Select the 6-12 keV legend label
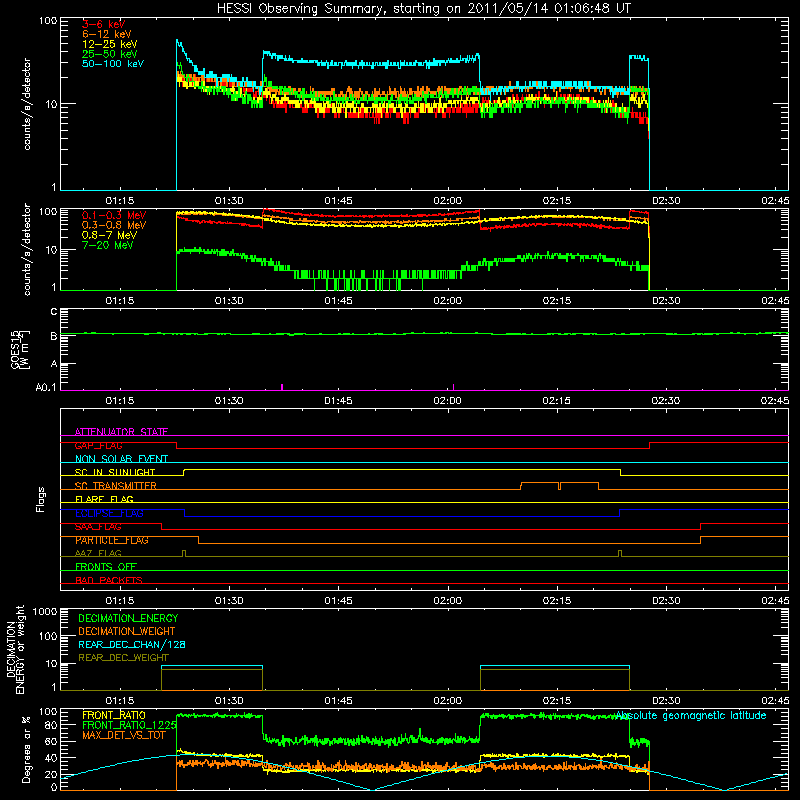 click(107, 34)
